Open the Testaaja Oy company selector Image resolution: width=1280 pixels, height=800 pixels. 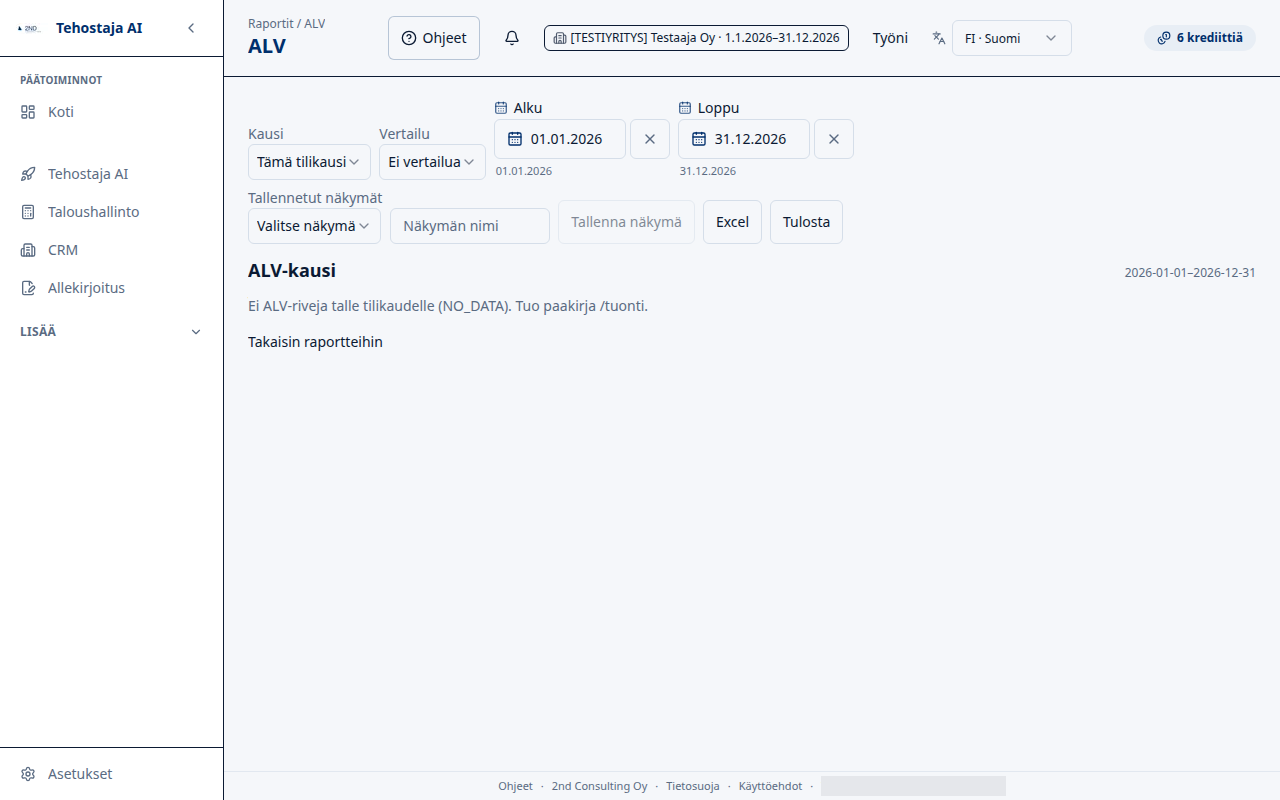696,38
